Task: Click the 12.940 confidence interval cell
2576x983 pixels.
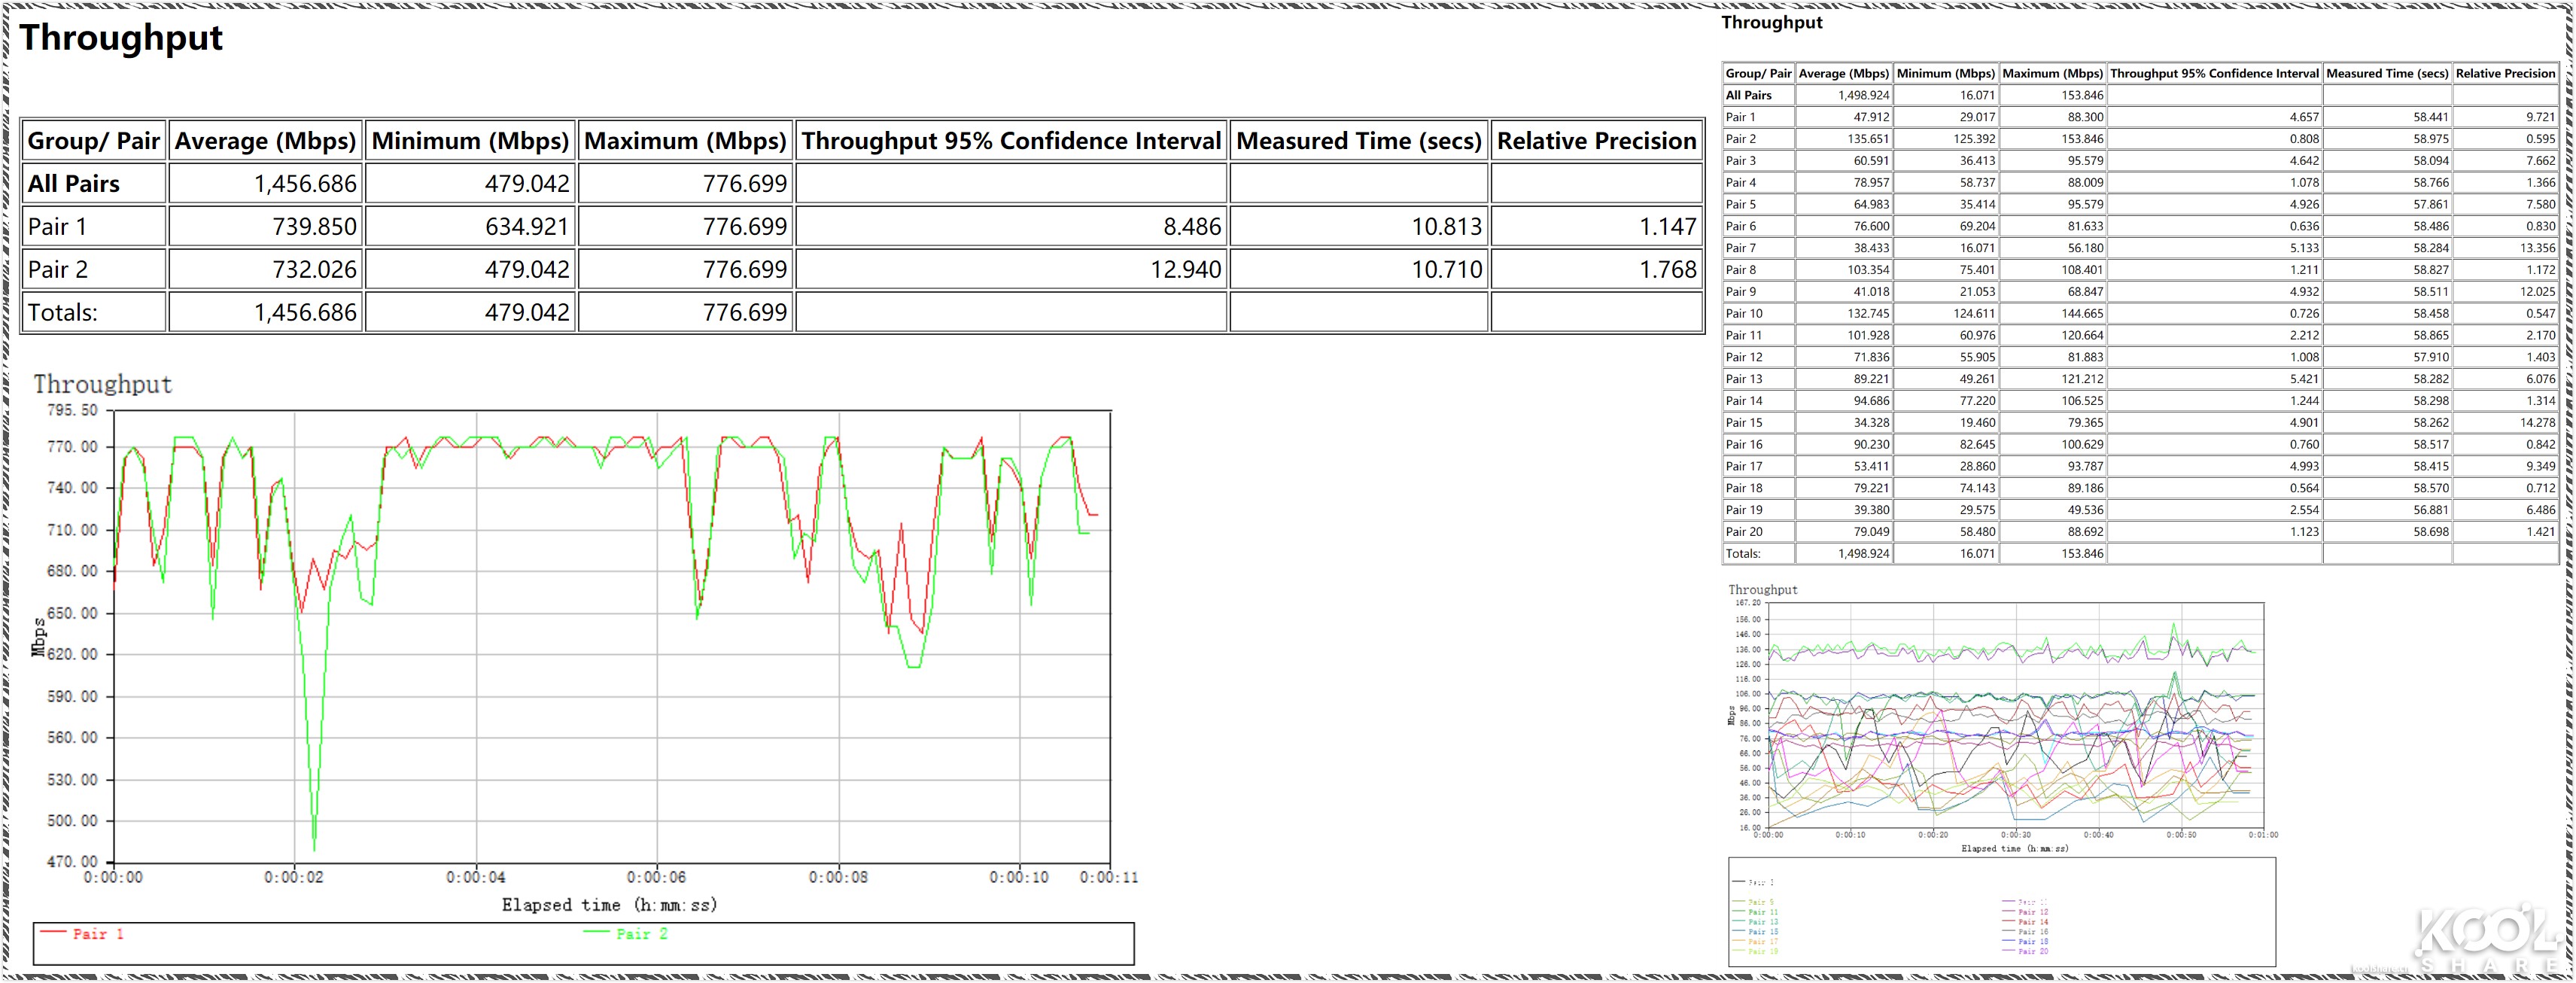Action: (x=1185, y=270)
